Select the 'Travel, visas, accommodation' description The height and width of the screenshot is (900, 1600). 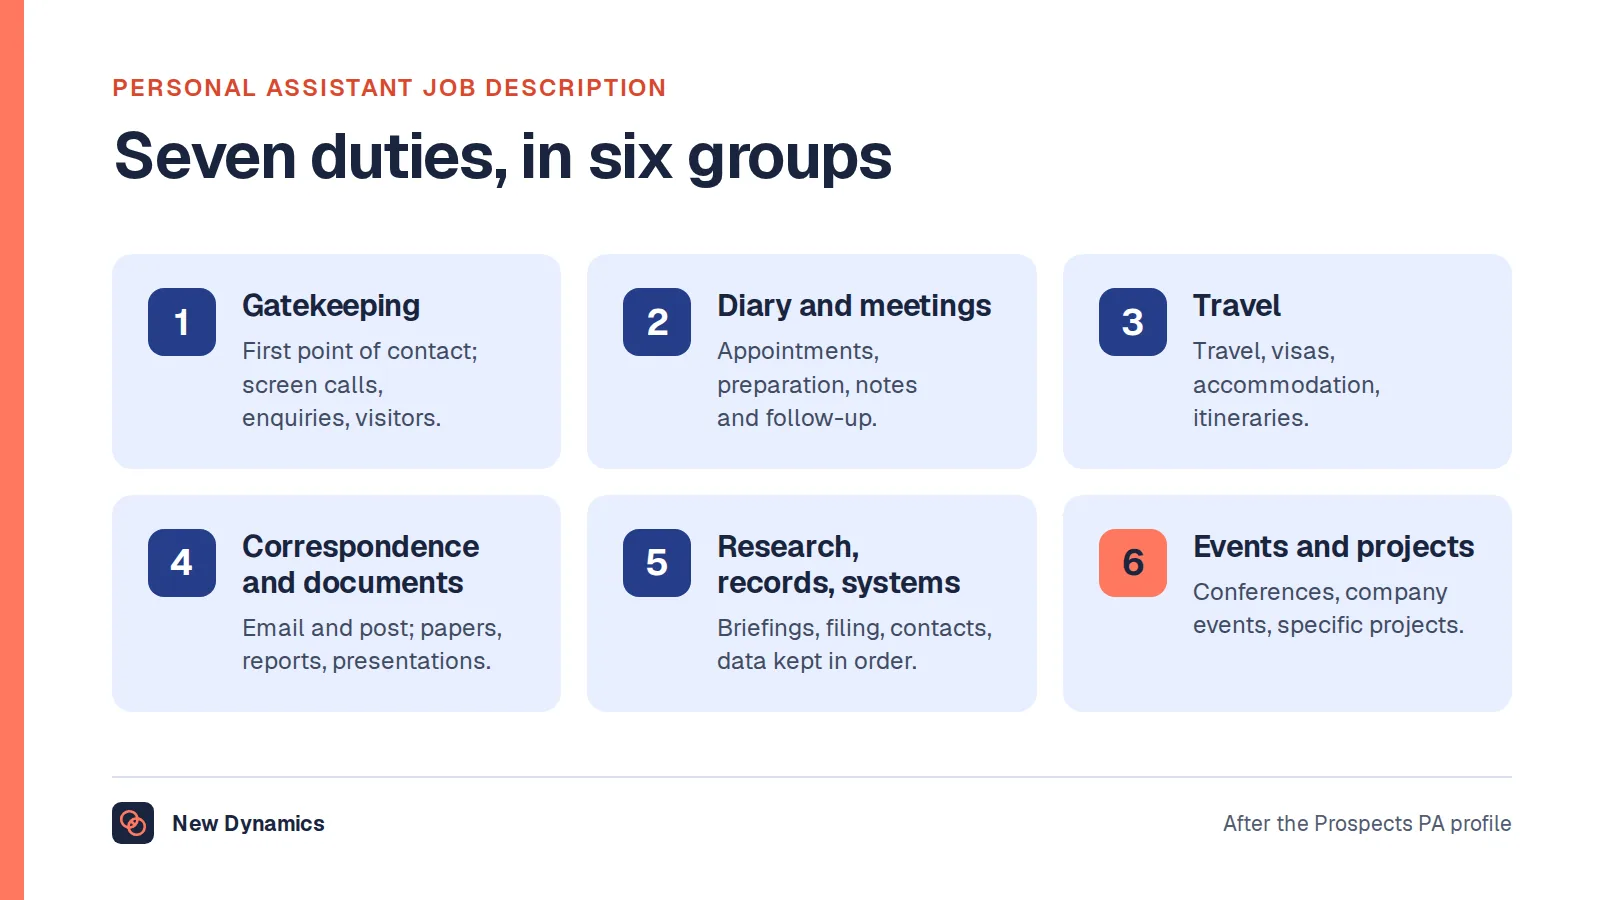click(1286, 385)
